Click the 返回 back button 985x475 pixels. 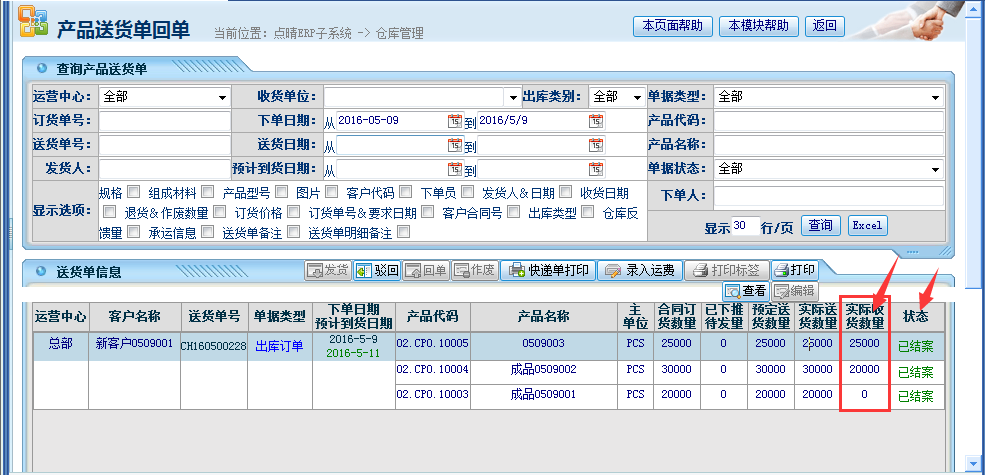click(825, 26)
